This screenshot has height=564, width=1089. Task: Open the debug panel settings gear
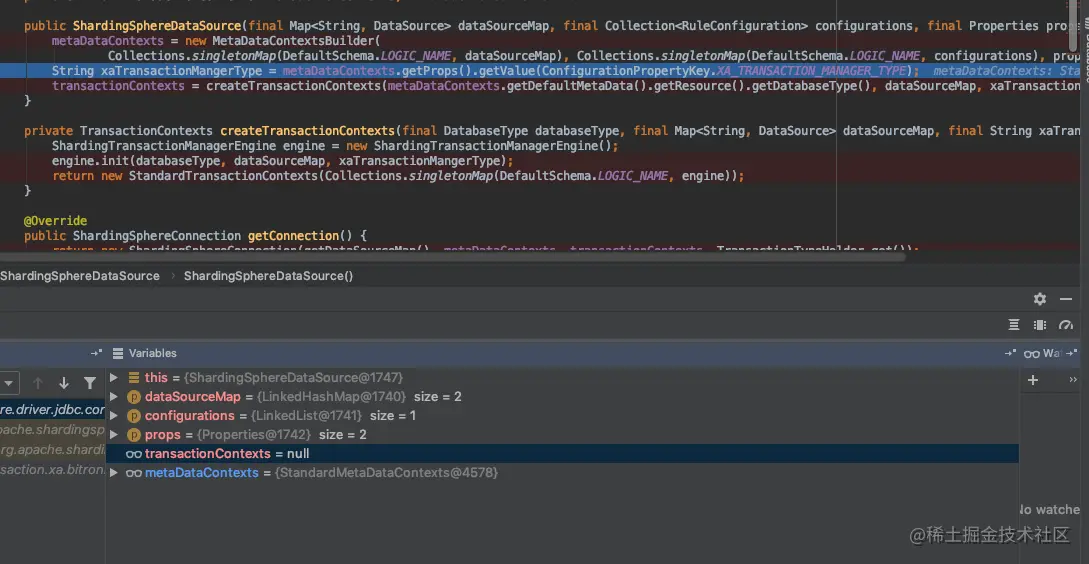point(1040,299)
